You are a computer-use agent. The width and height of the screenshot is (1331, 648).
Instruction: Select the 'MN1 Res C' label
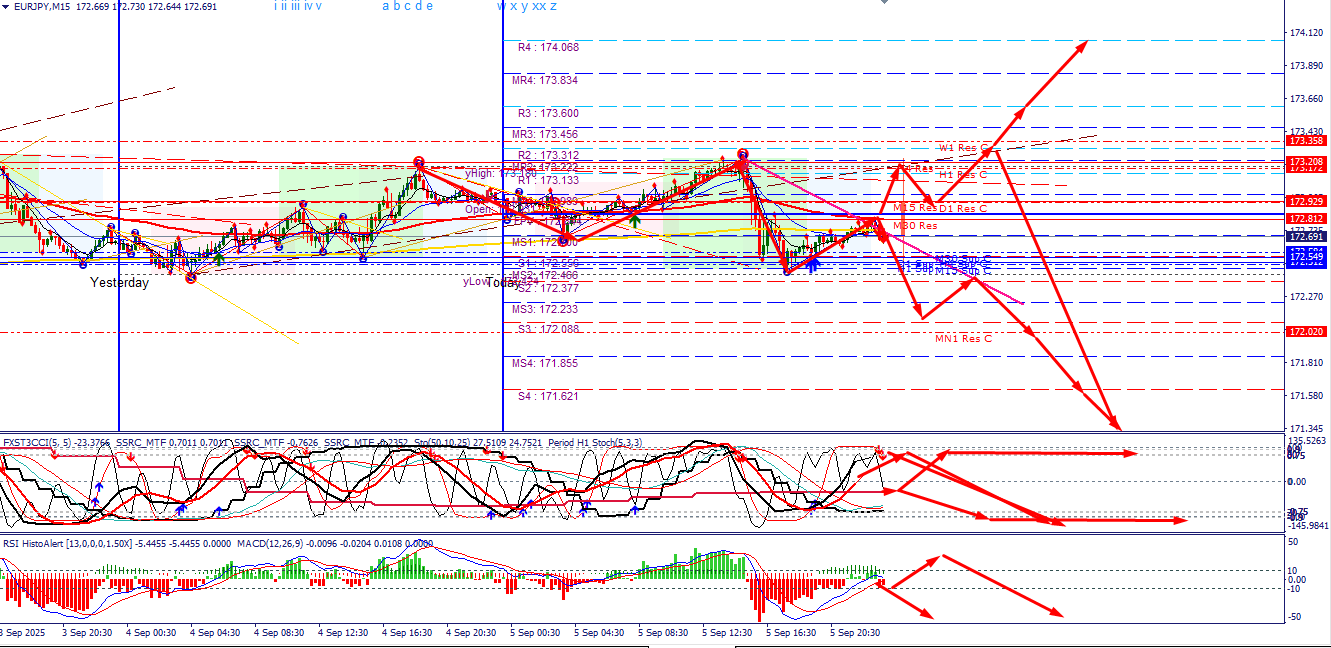click(963, 338)
